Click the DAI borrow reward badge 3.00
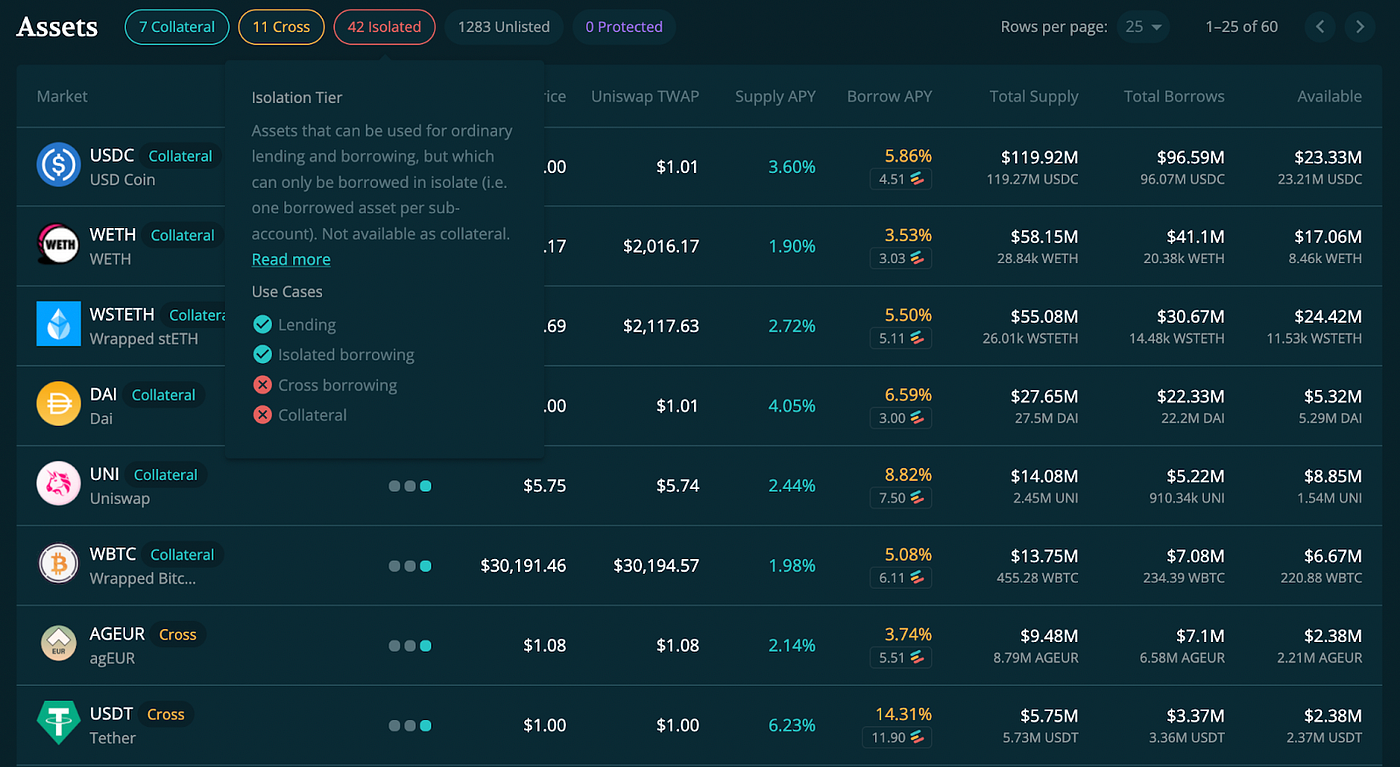 [900, 418]
